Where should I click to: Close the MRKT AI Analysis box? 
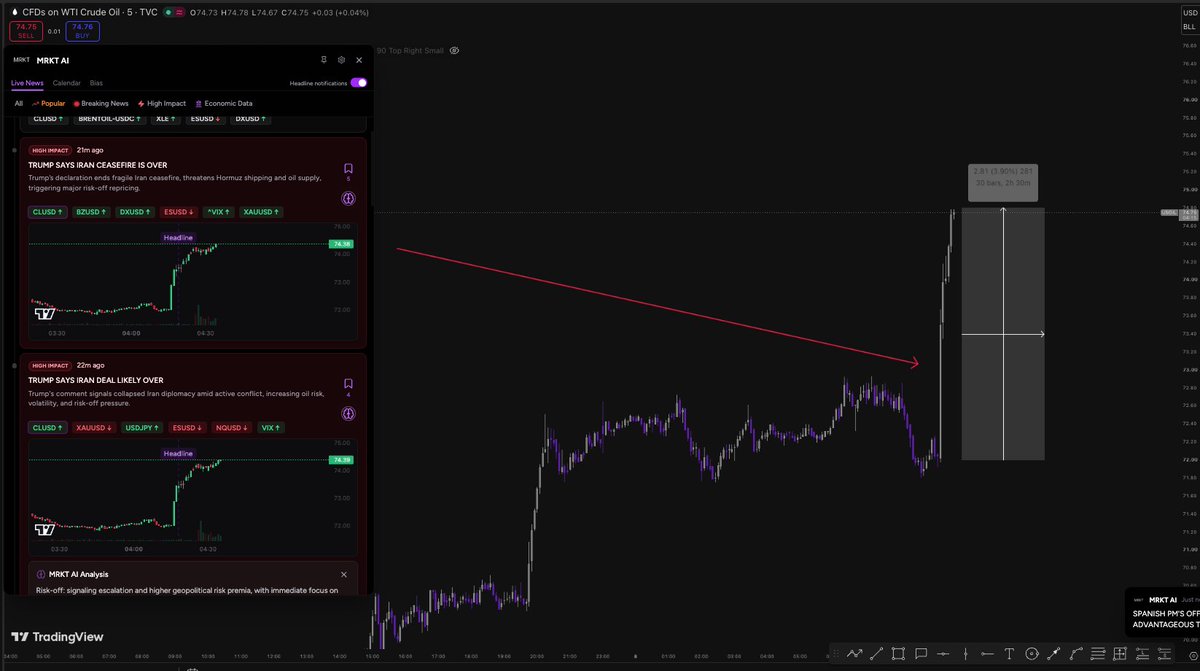tap(344, 574)
